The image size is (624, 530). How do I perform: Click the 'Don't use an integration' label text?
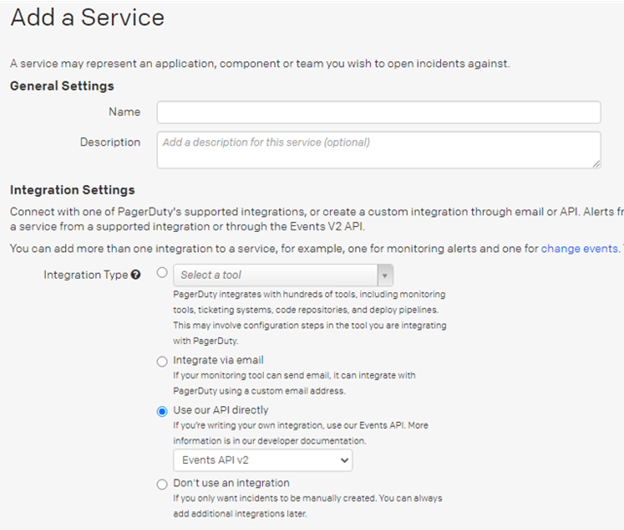(232, 484)
